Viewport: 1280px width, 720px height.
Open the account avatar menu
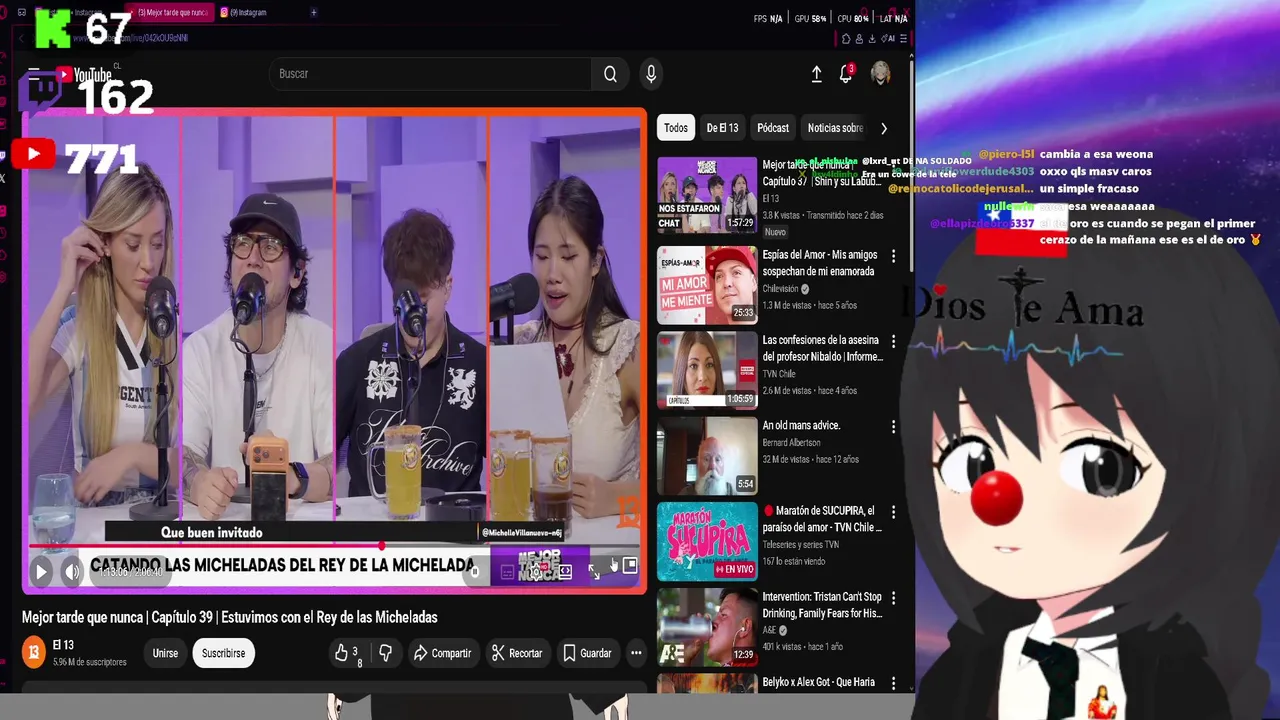(881, 73)
